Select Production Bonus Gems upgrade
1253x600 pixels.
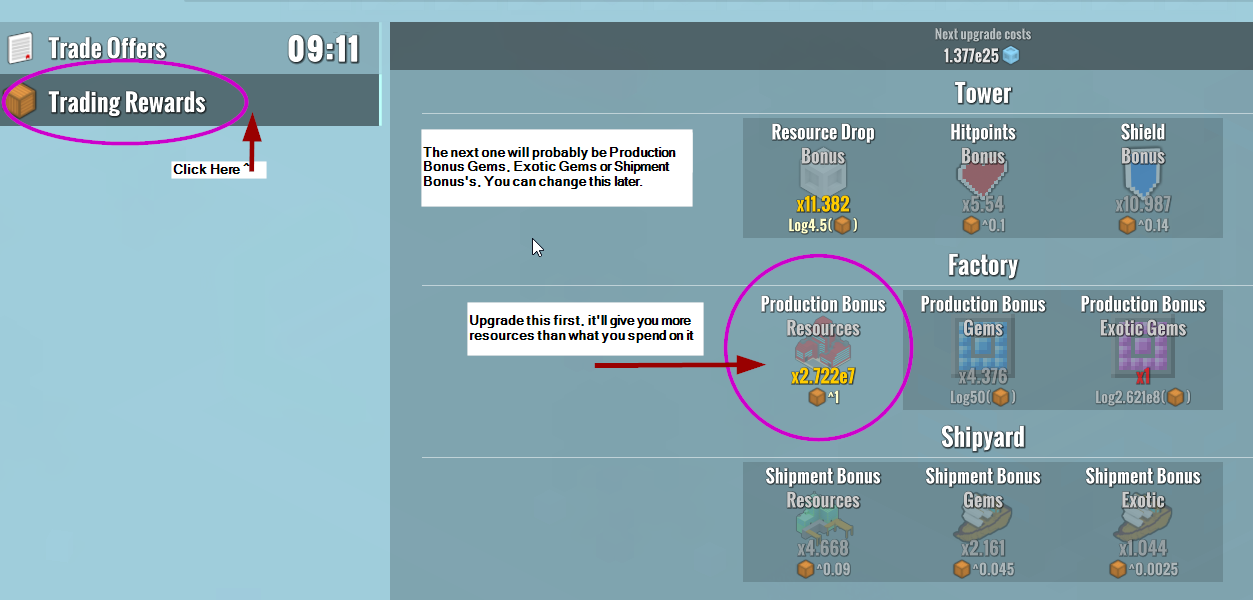[x=983, y=350]
